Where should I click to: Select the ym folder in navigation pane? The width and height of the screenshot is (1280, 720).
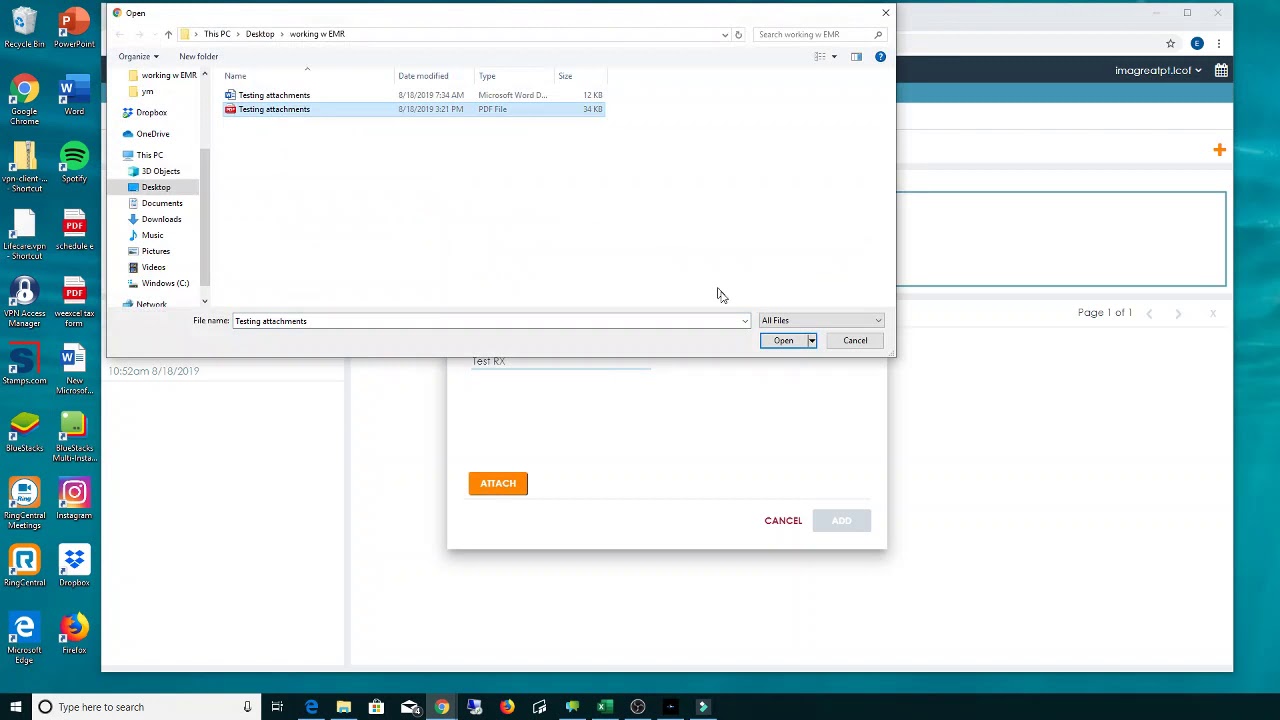[x=147, y=92]
